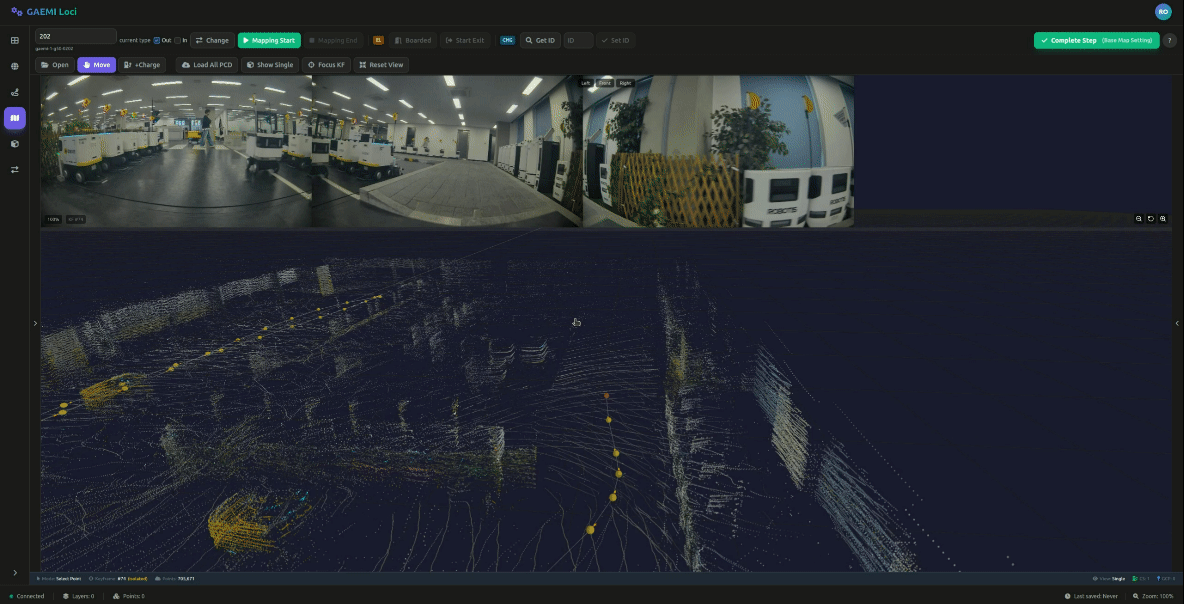The height and width of the screenshot is (604, 1184).
Task: Switch to the Left camera tab
Action: (x=587, y=83)
